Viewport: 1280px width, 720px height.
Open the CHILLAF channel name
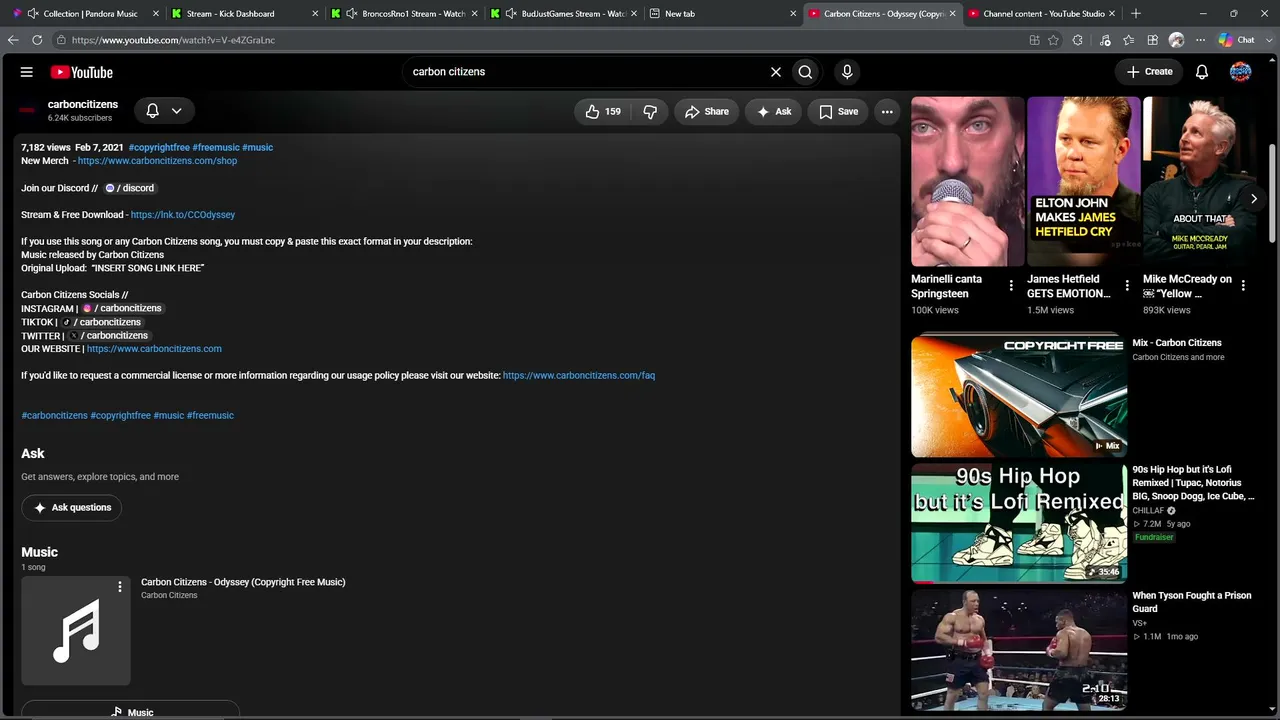pos(1148,511)
